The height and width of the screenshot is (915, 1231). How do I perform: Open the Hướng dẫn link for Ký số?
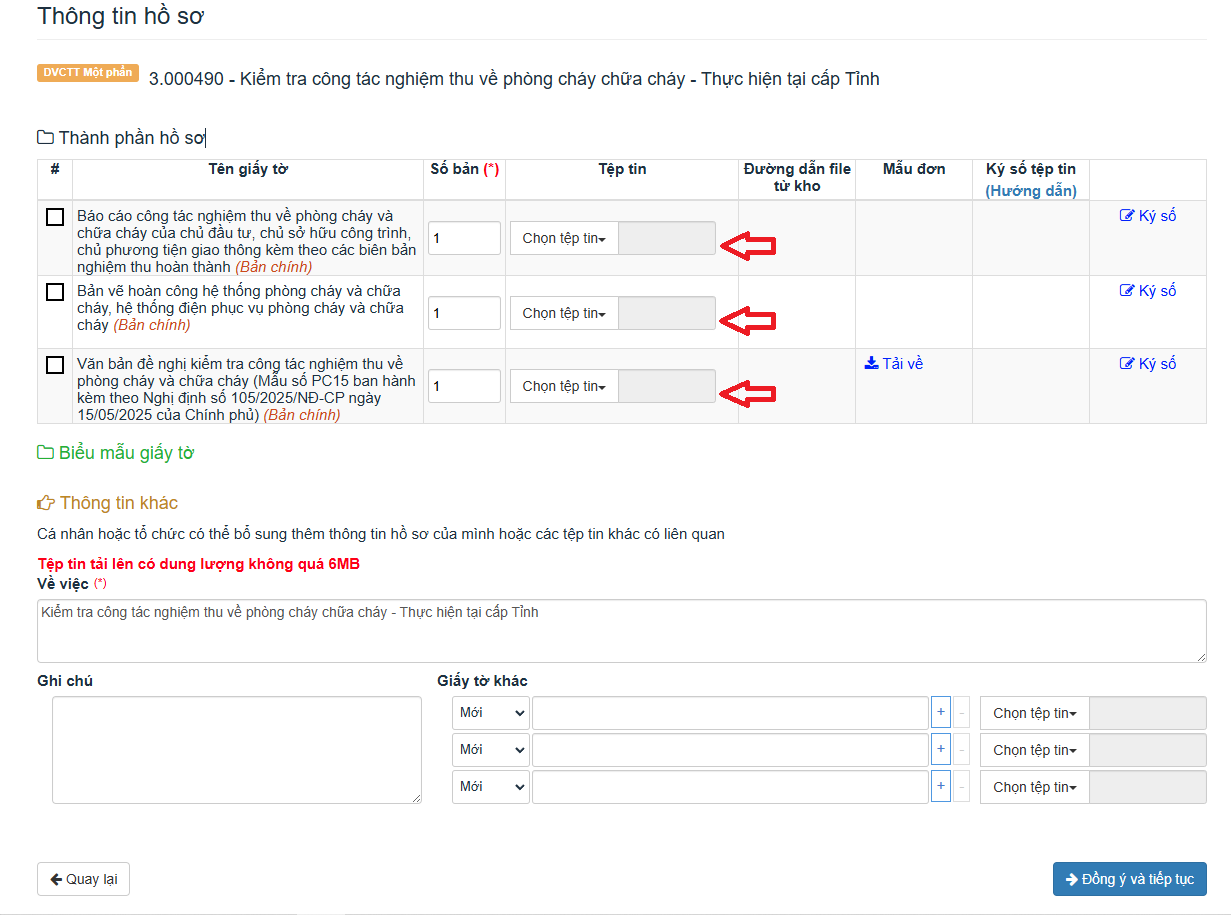point(1030,191)
